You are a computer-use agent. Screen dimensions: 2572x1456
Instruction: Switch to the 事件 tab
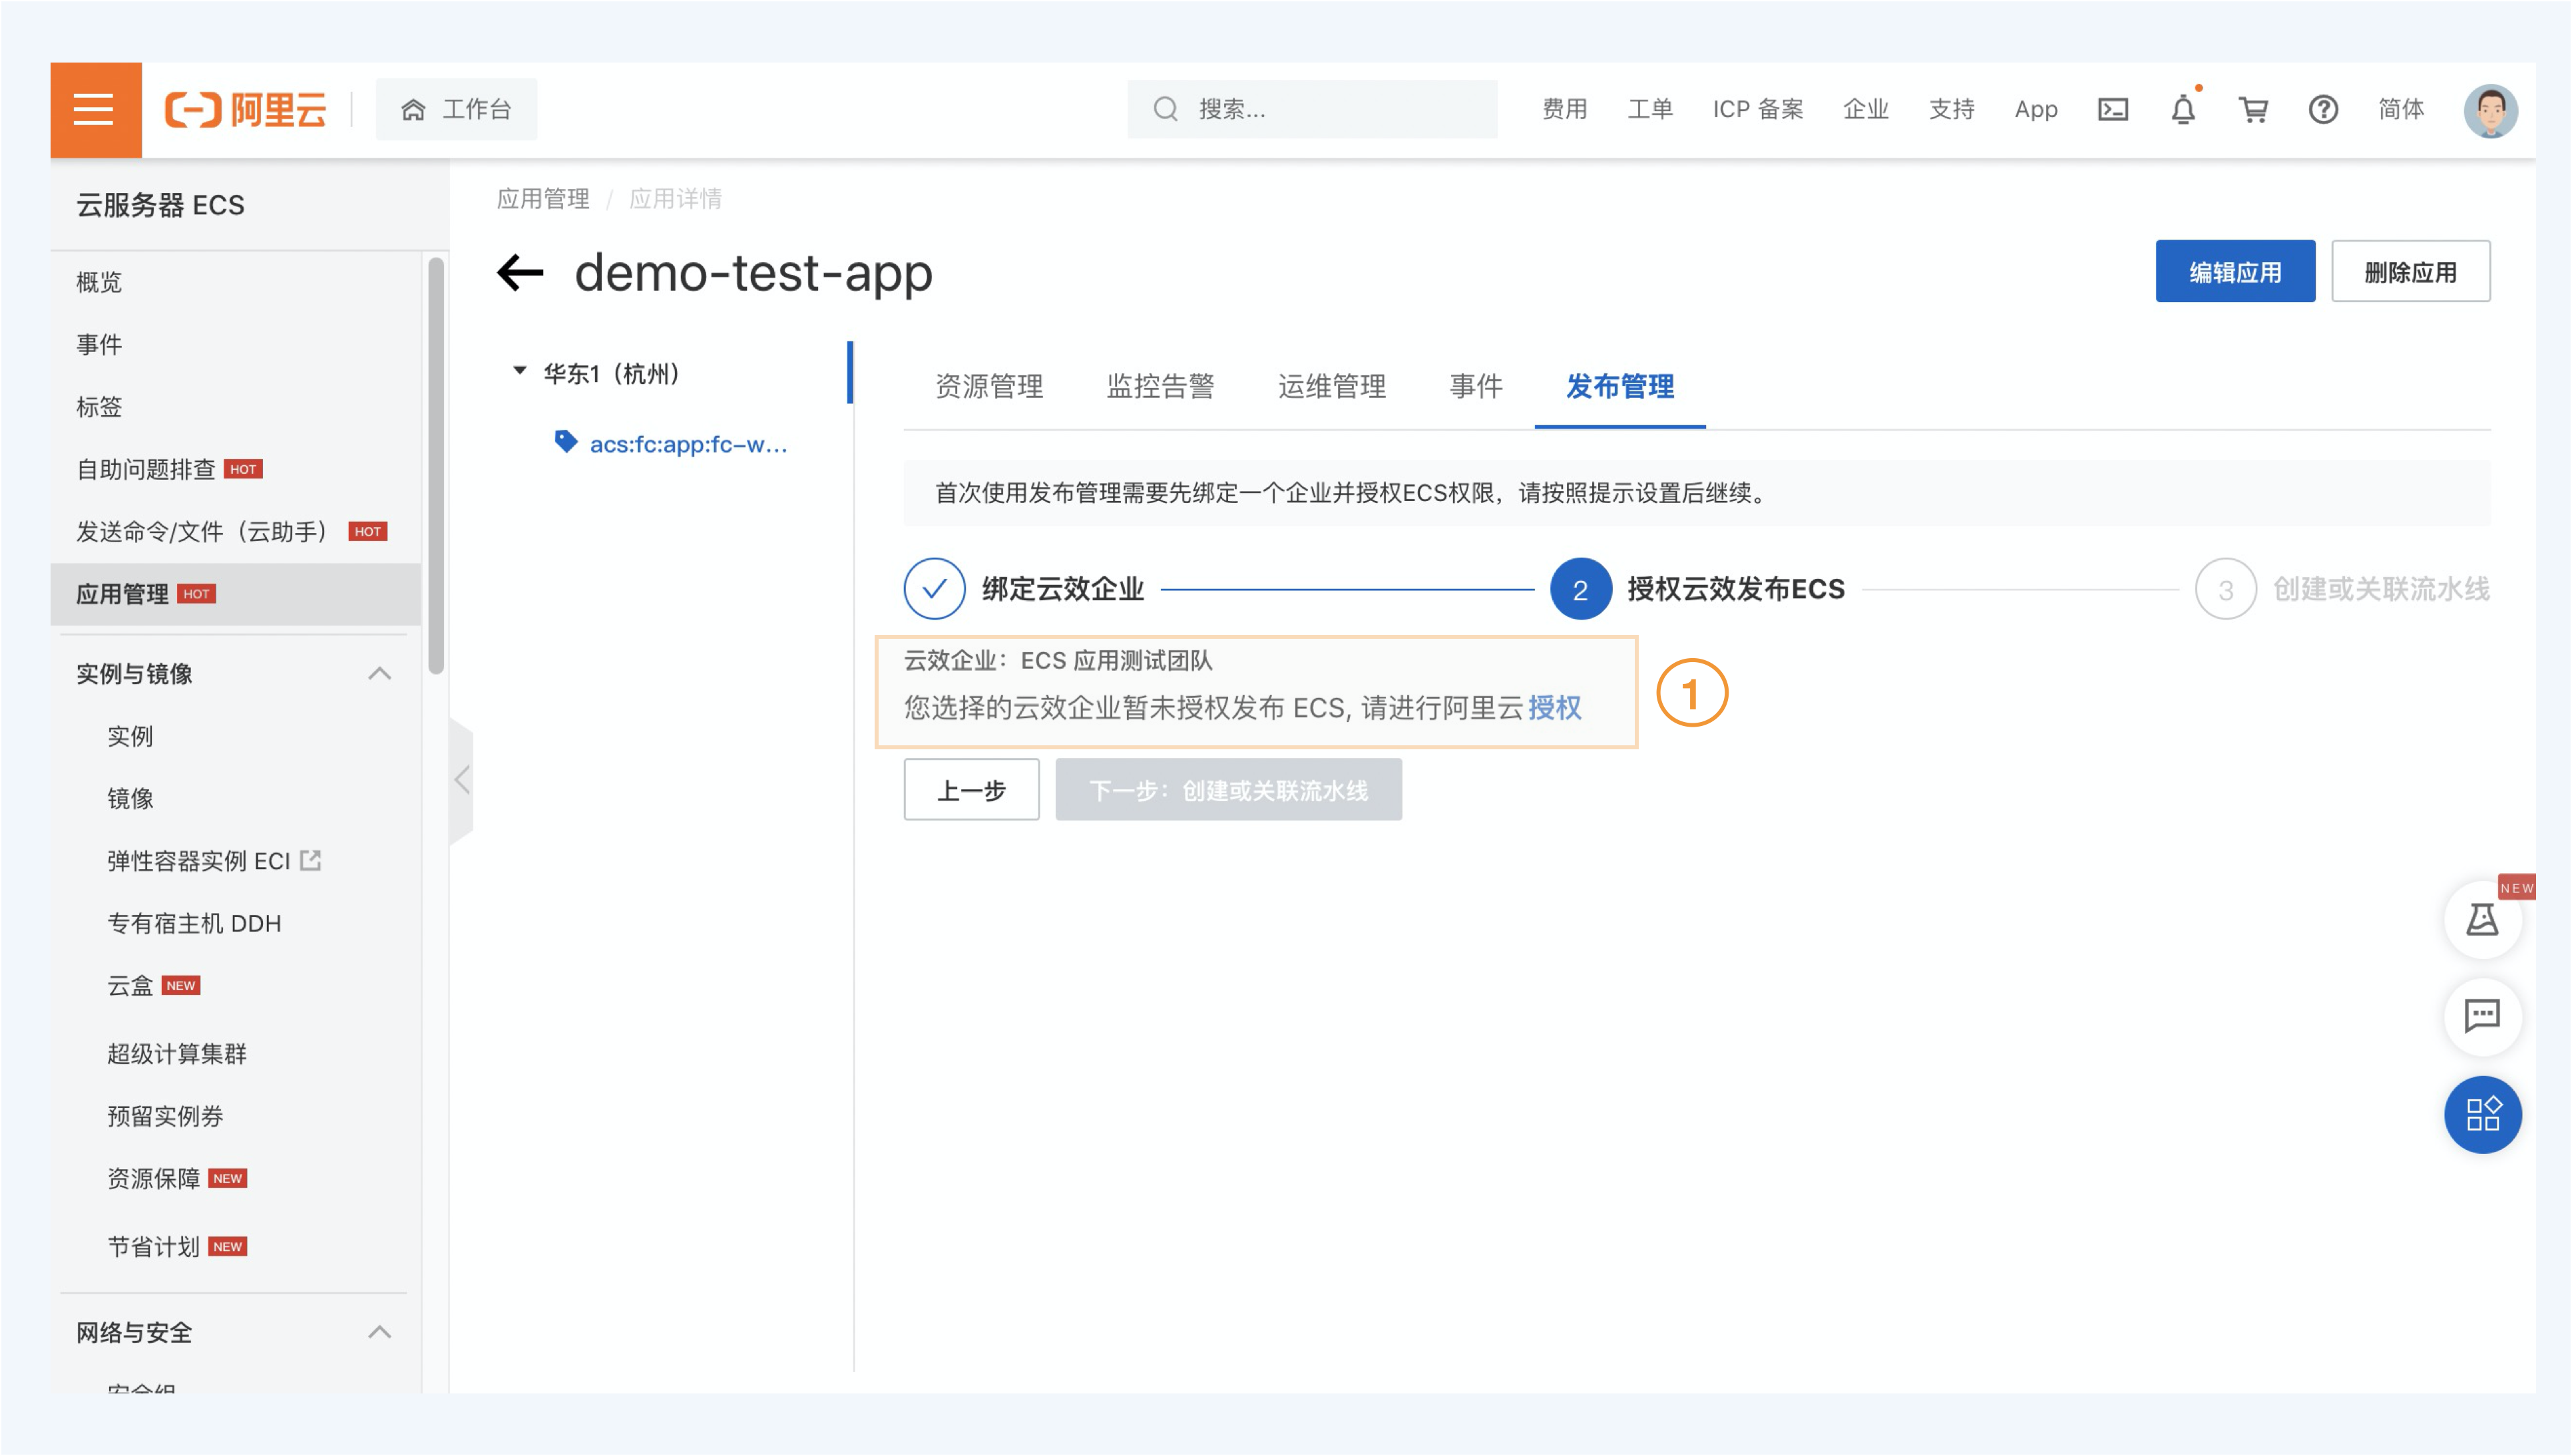tap(1476, 386)
